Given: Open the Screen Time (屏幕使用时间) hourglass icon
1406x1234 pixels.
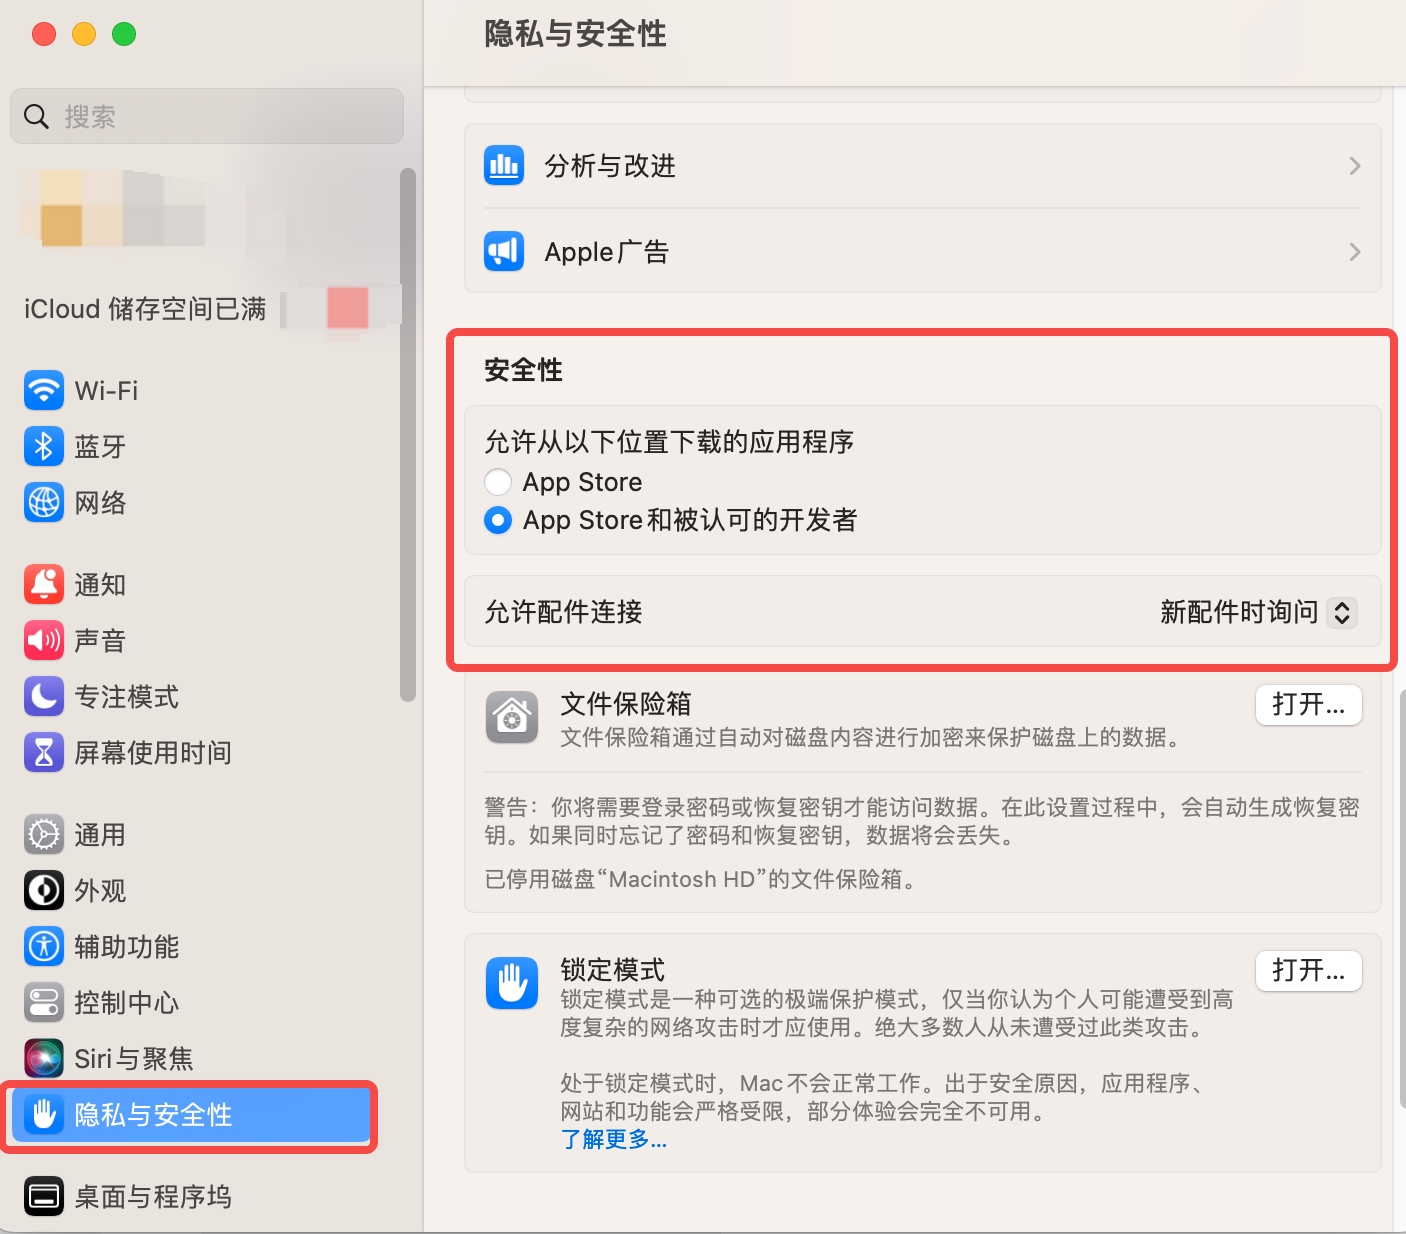Looking at the screenshot, I should pyautogui.click(x=44, y=752).
